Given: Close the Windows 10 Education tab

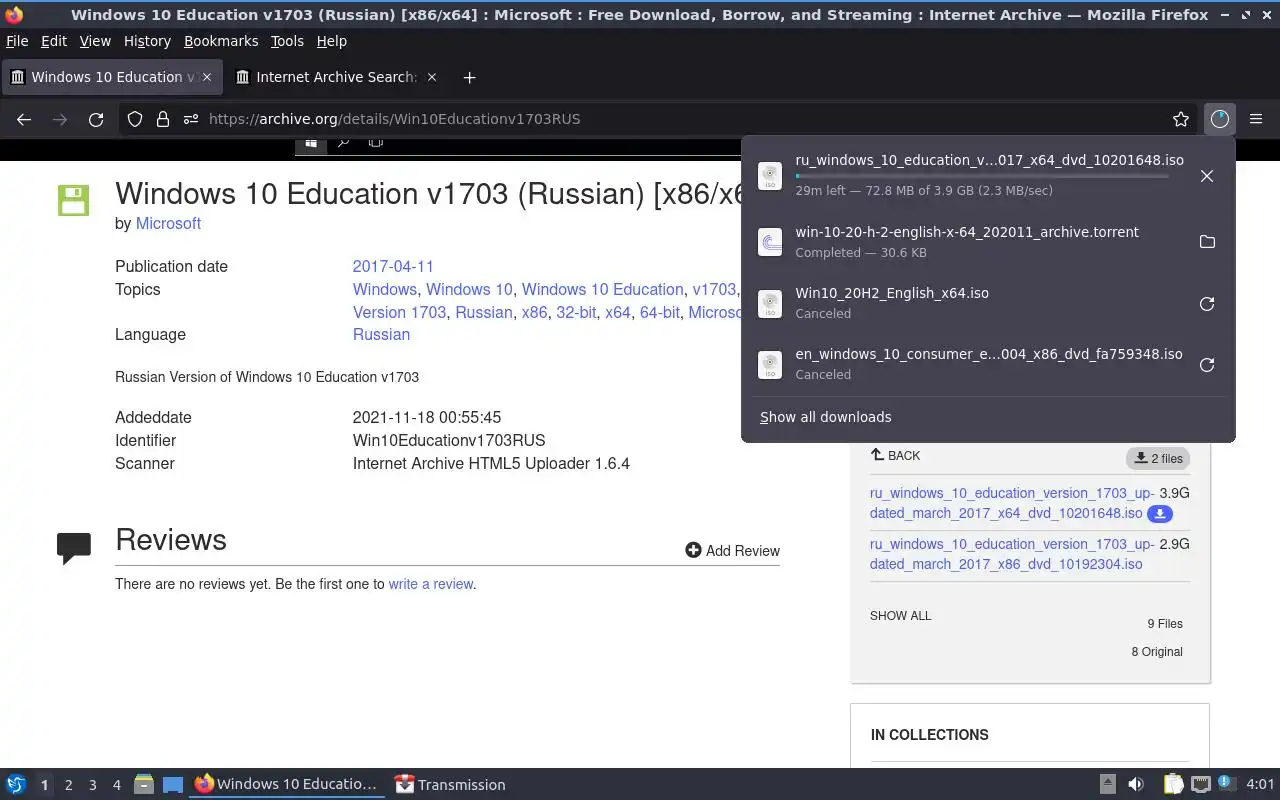Looking at the screenshot, I should coord(208,77).
